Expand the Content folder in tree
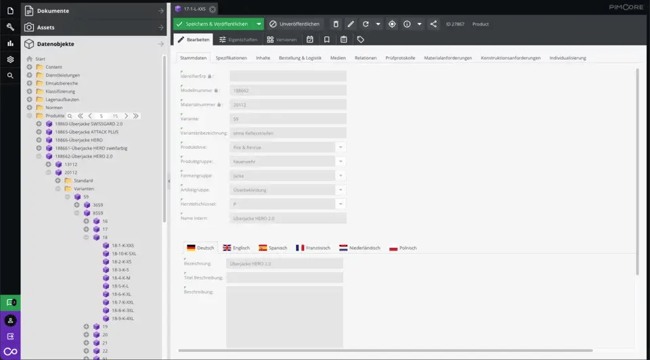 pyautogui.click(x=29, y=67)
